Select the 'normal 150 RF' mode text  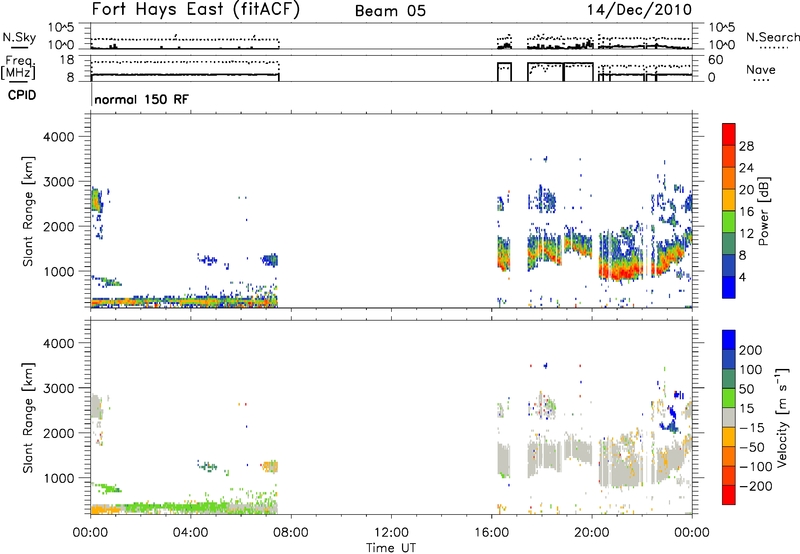[141, 99]
